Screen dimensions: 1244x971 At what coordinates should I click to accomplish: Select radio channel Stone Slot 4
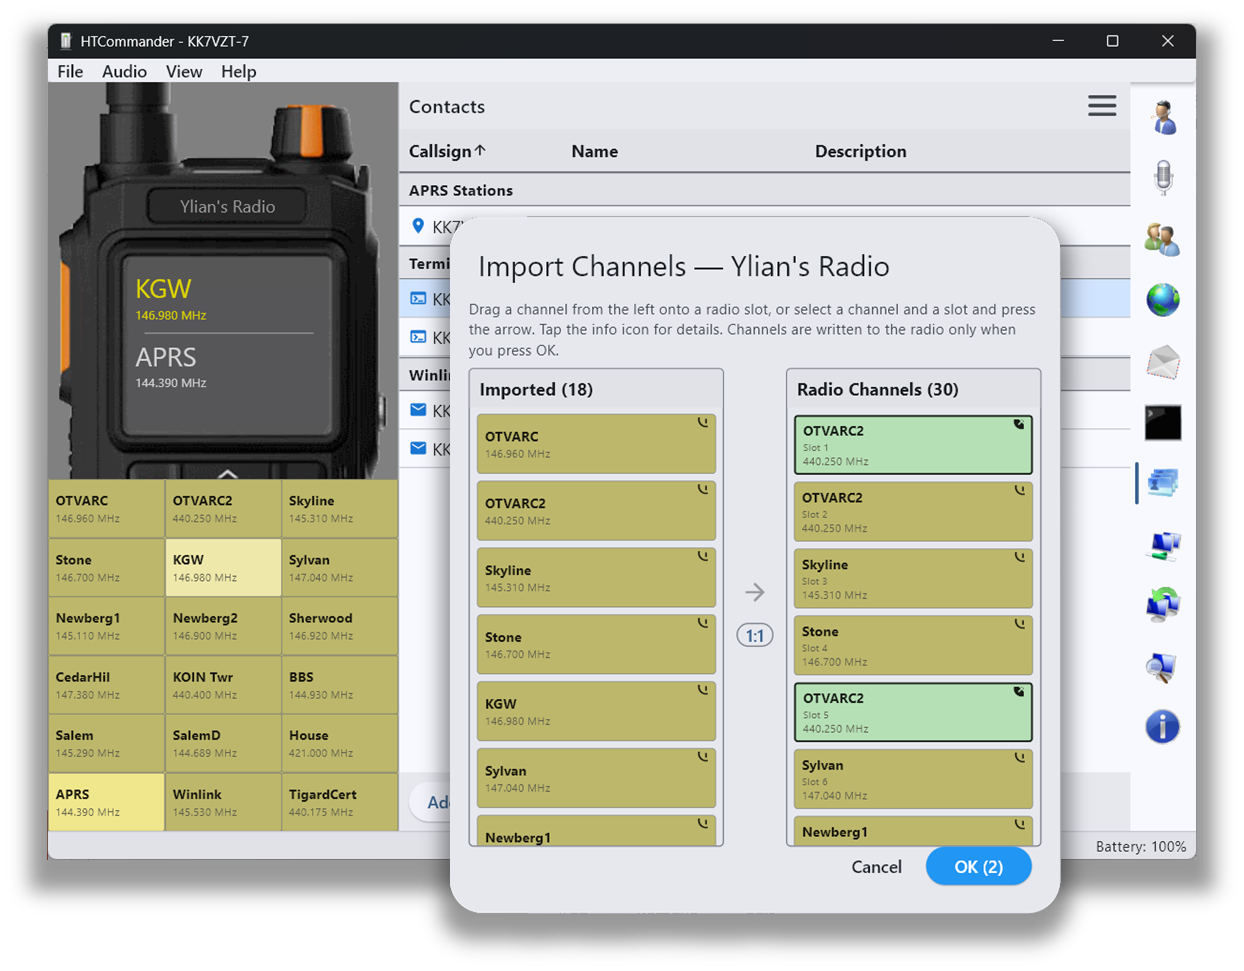[913, 645]
